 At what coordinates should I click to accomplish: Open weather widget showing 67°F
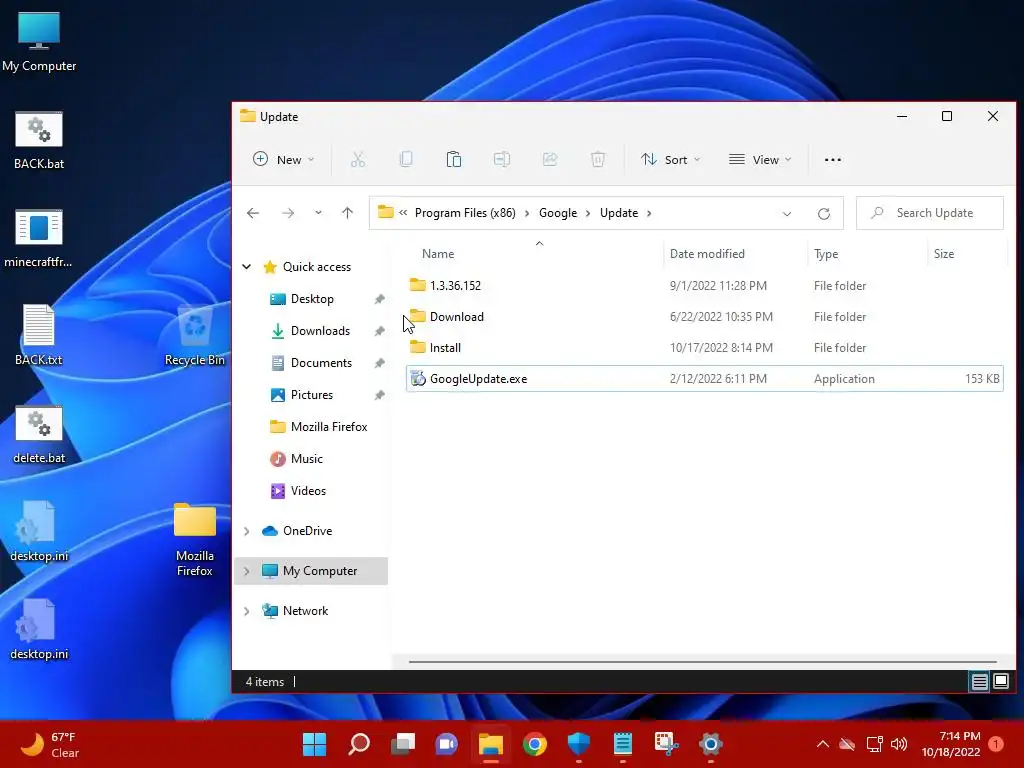click(51, 744)
